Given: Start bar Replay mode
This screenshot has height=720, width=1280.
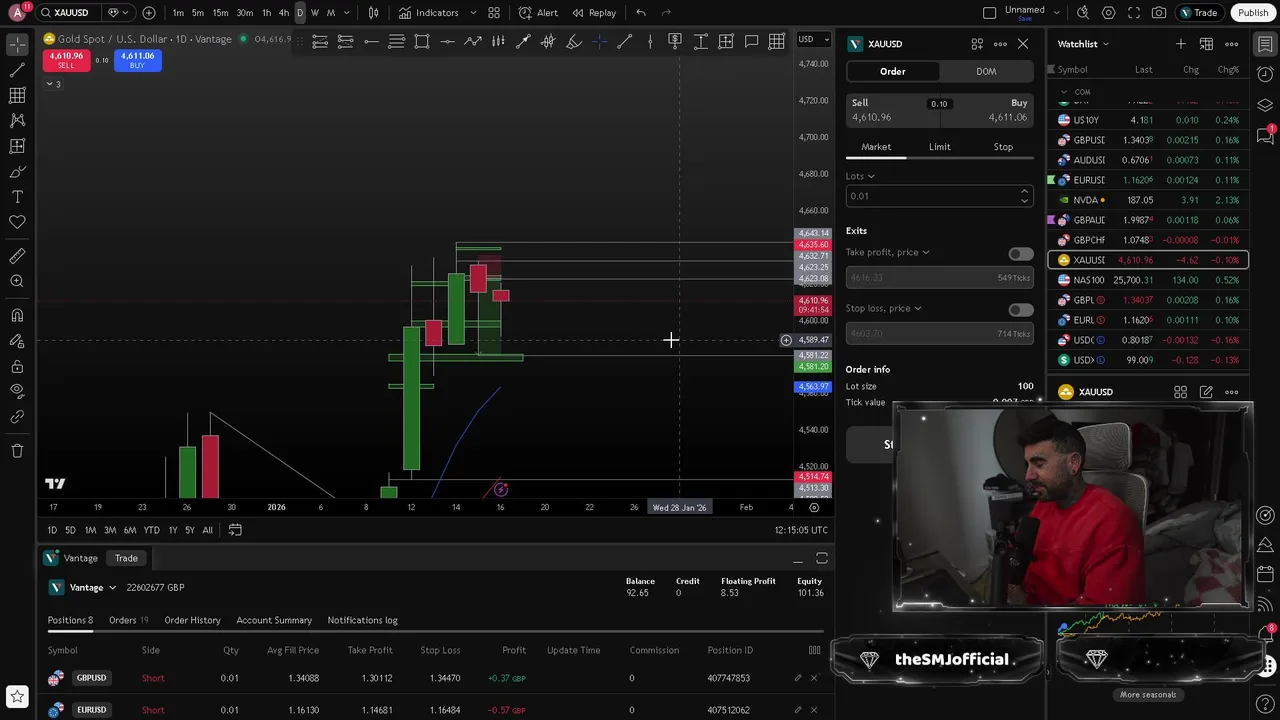Looking at the screenshot, I should (594, 13).
